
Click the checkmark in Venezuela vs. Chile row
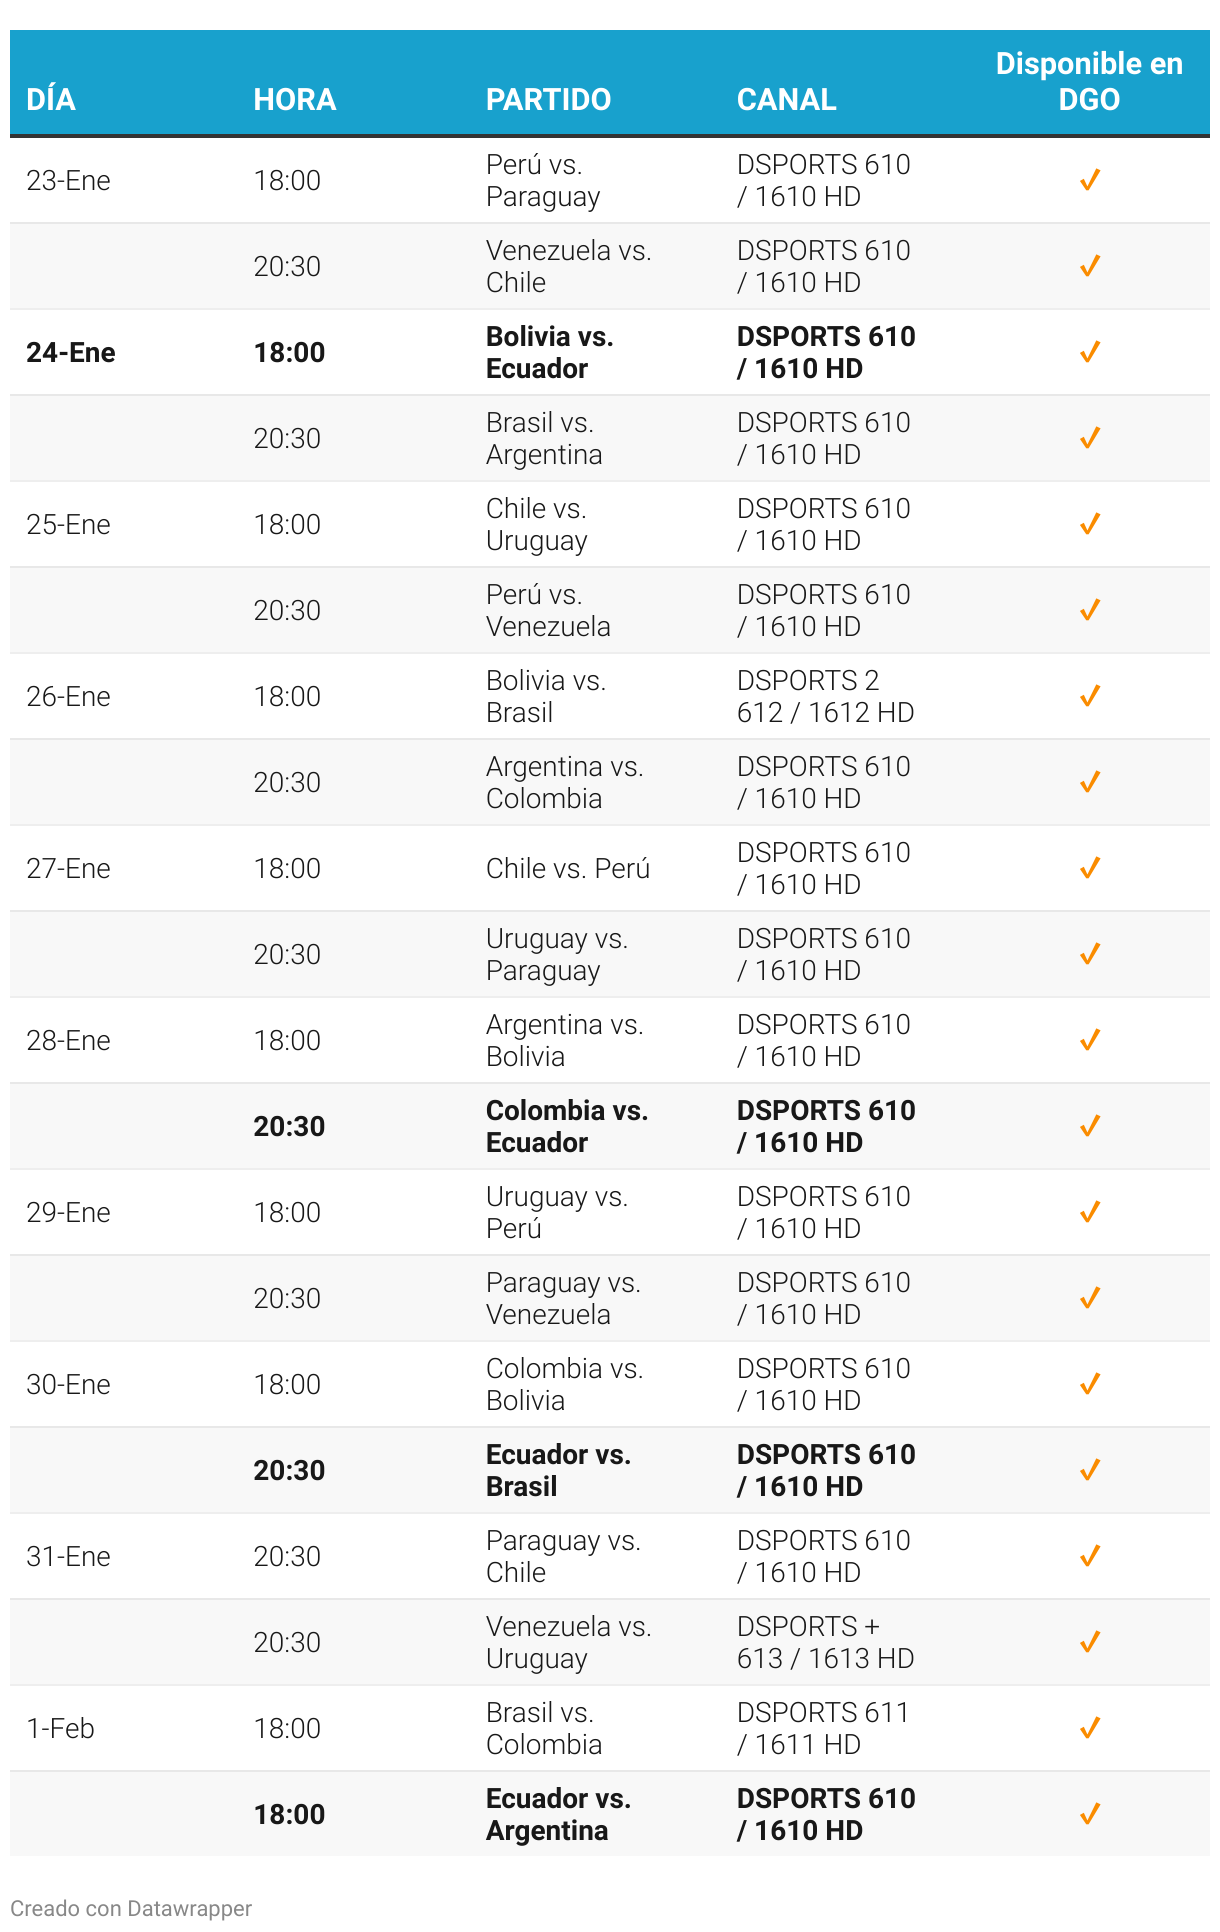[1089, 266]
